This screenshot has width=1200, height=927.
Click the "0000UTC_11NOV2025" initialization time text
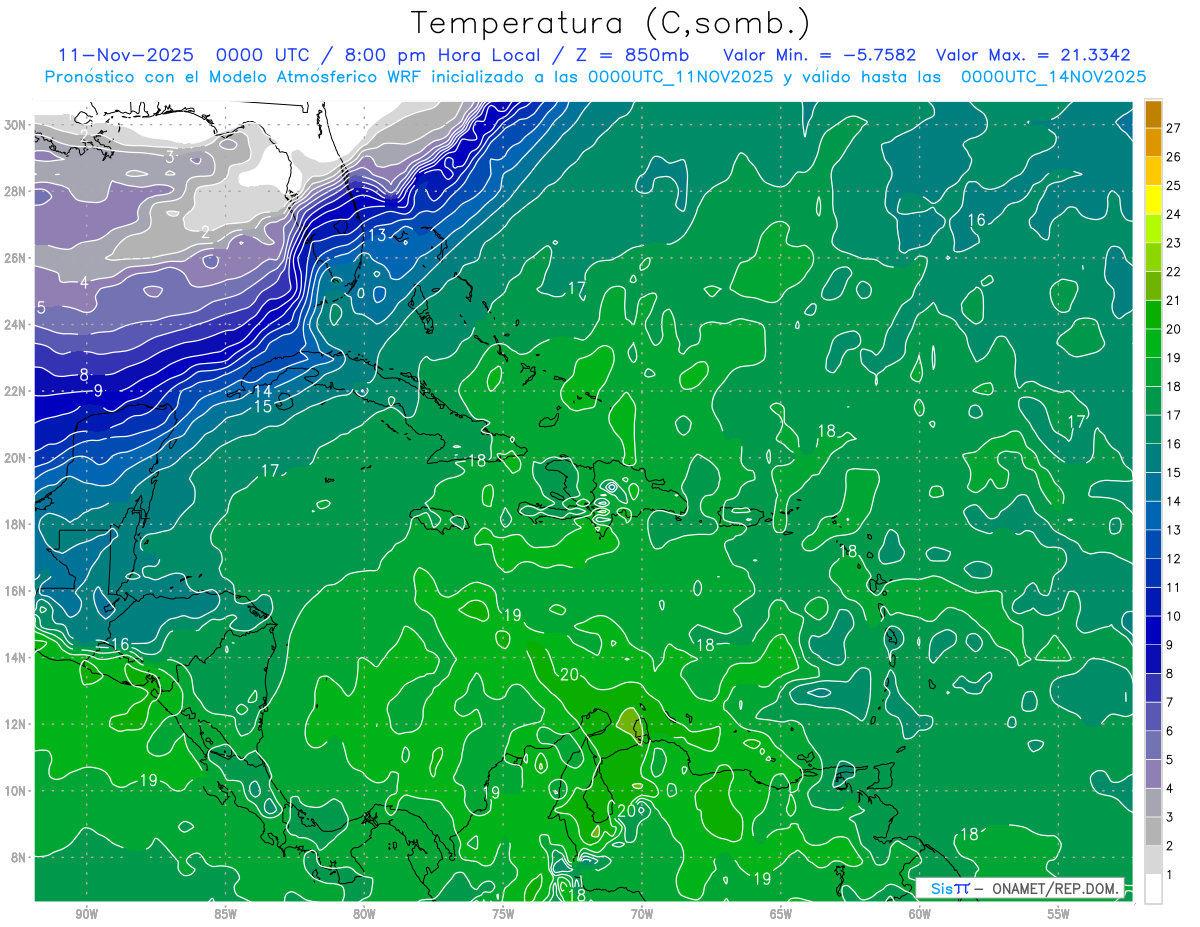tap(680, 77)
